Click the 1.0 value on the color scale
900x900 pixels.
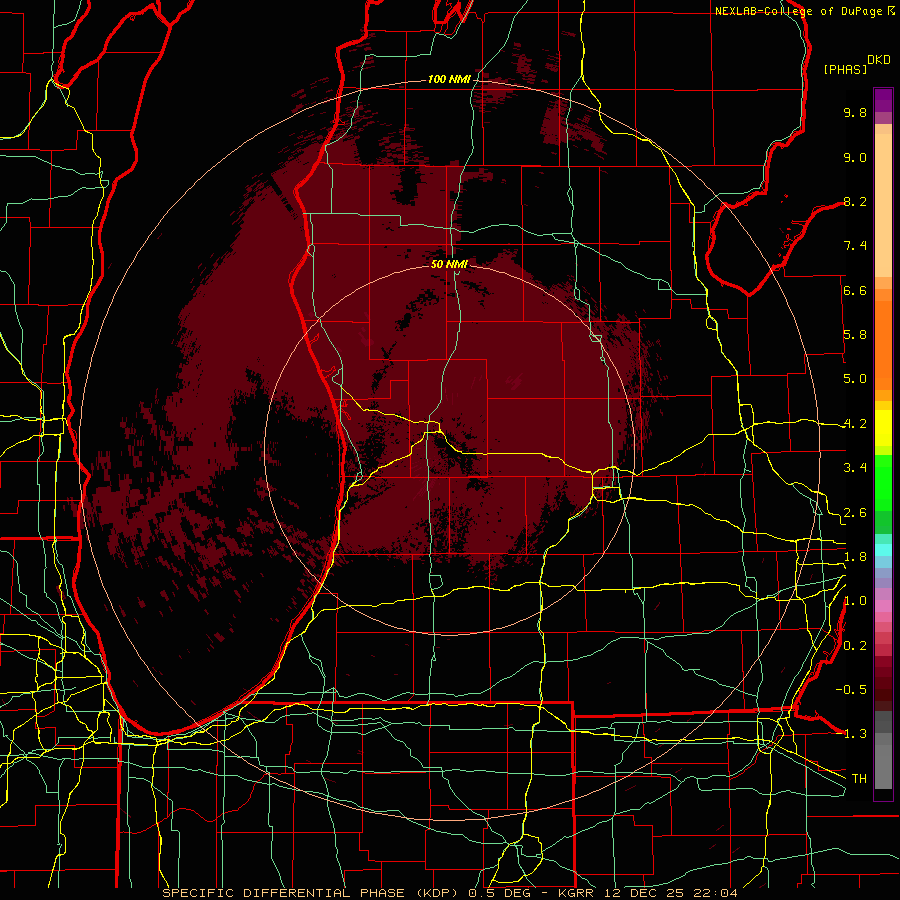pos(855,601)
